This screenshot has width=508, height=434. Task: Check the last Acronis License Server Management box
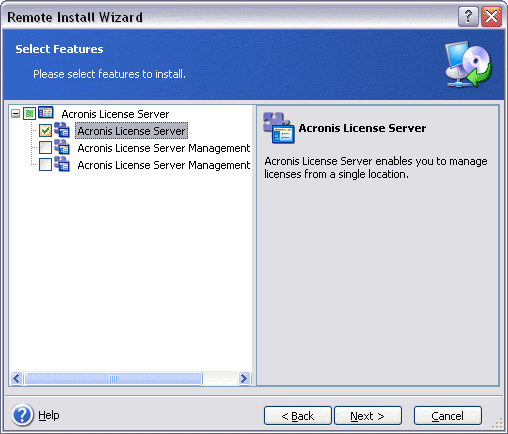(45, 164)
